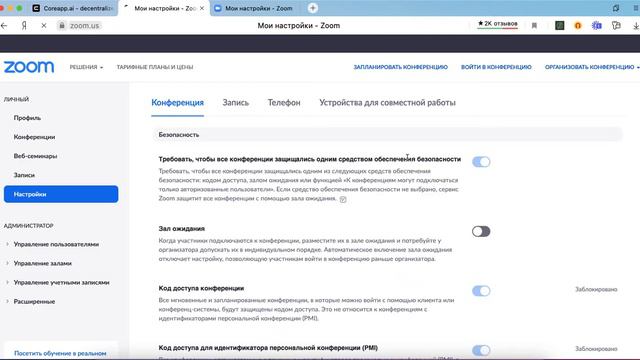Open the Телефон settings tab

[x=284, y=103]
